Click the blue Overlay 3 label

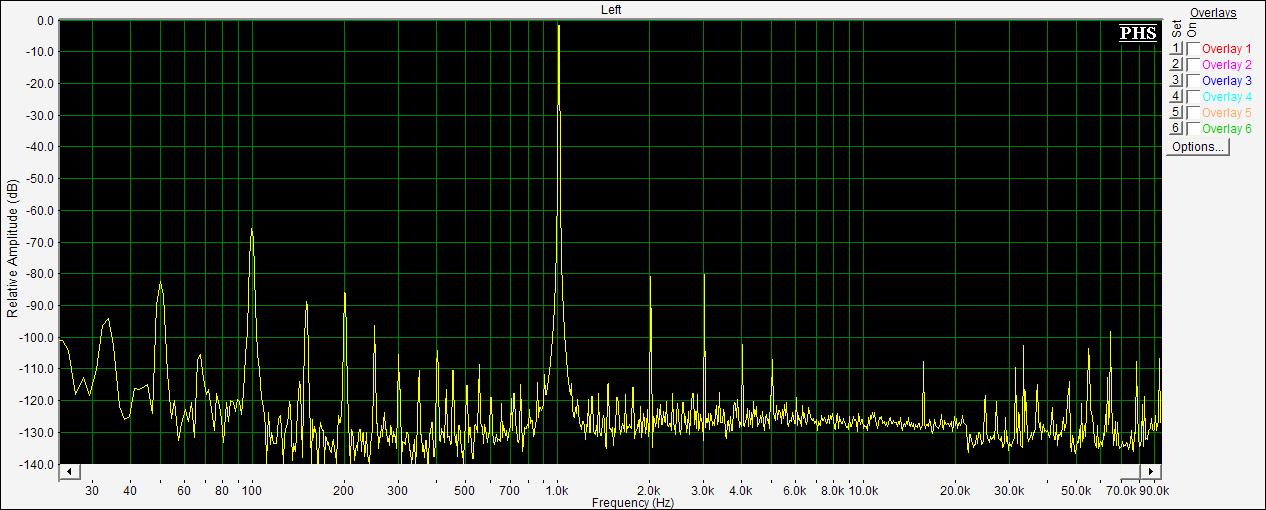(x=1226, y=81)
